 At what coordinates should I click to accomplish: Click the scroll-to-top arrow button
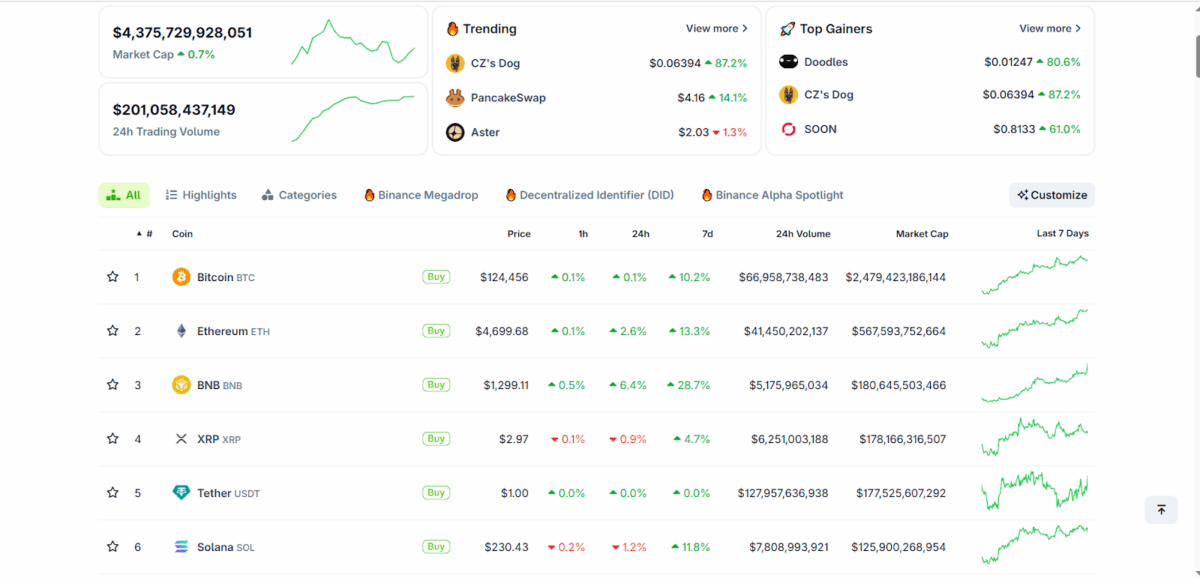[1161, 510]
